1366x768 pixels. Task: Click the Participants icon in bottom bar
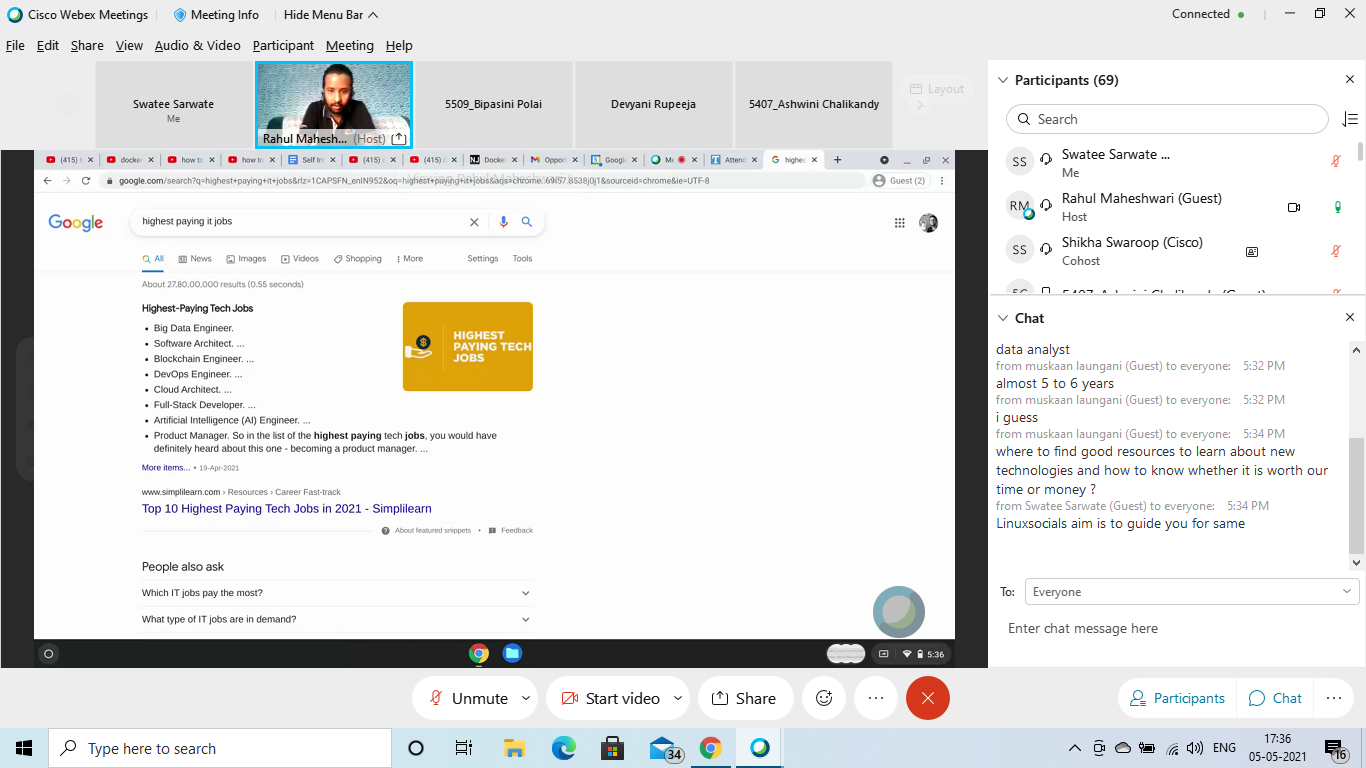click(1139, 698)
